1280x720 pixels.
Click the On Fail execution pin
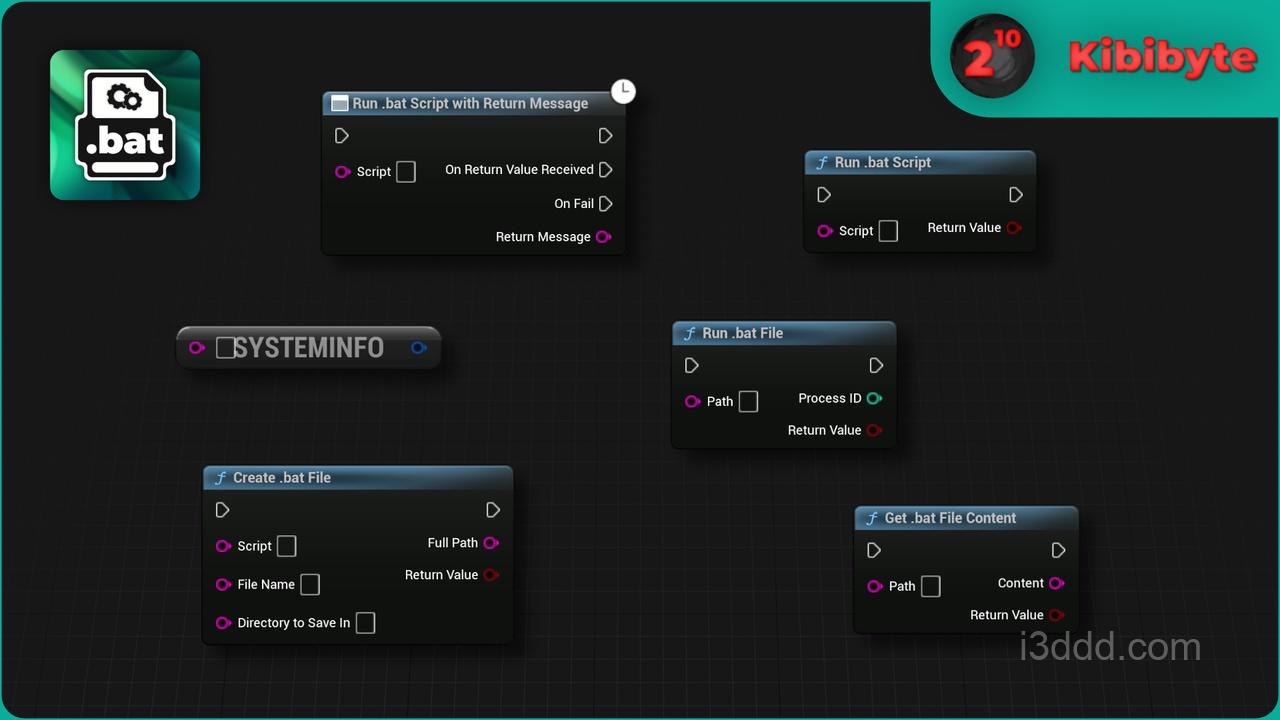pos(605,204)
